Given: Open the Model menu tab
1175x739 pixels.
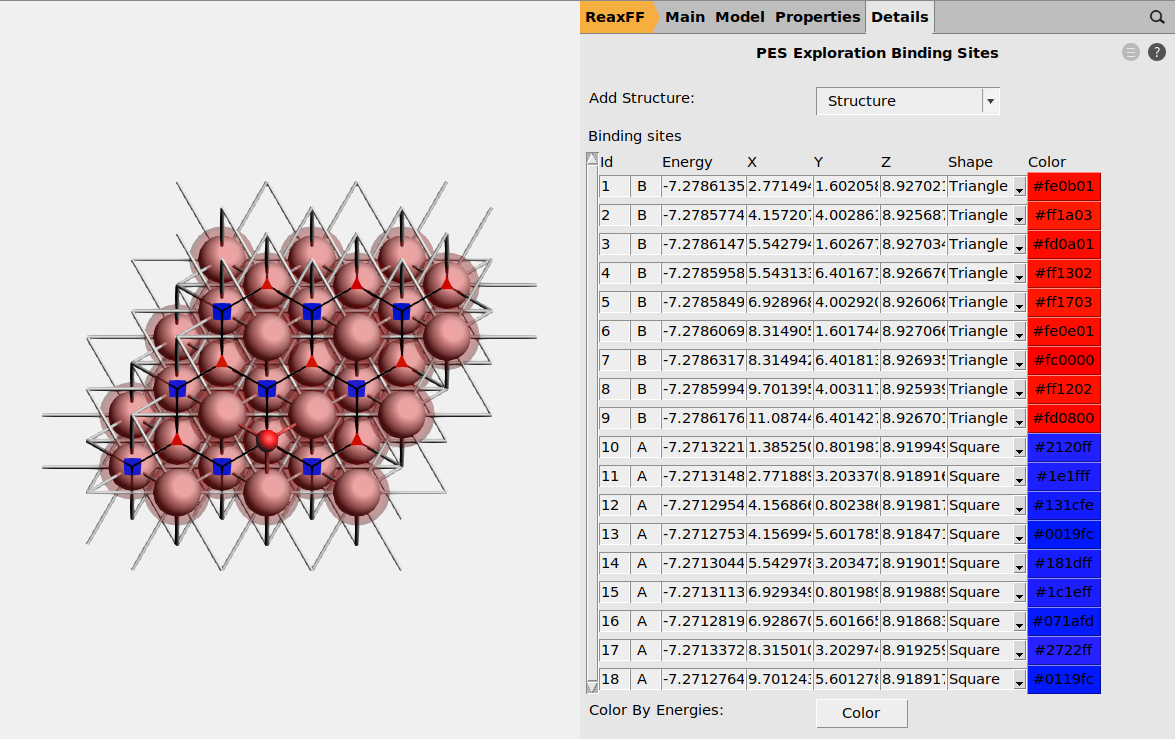Looking at the screenshot, I should coord(740,17).
